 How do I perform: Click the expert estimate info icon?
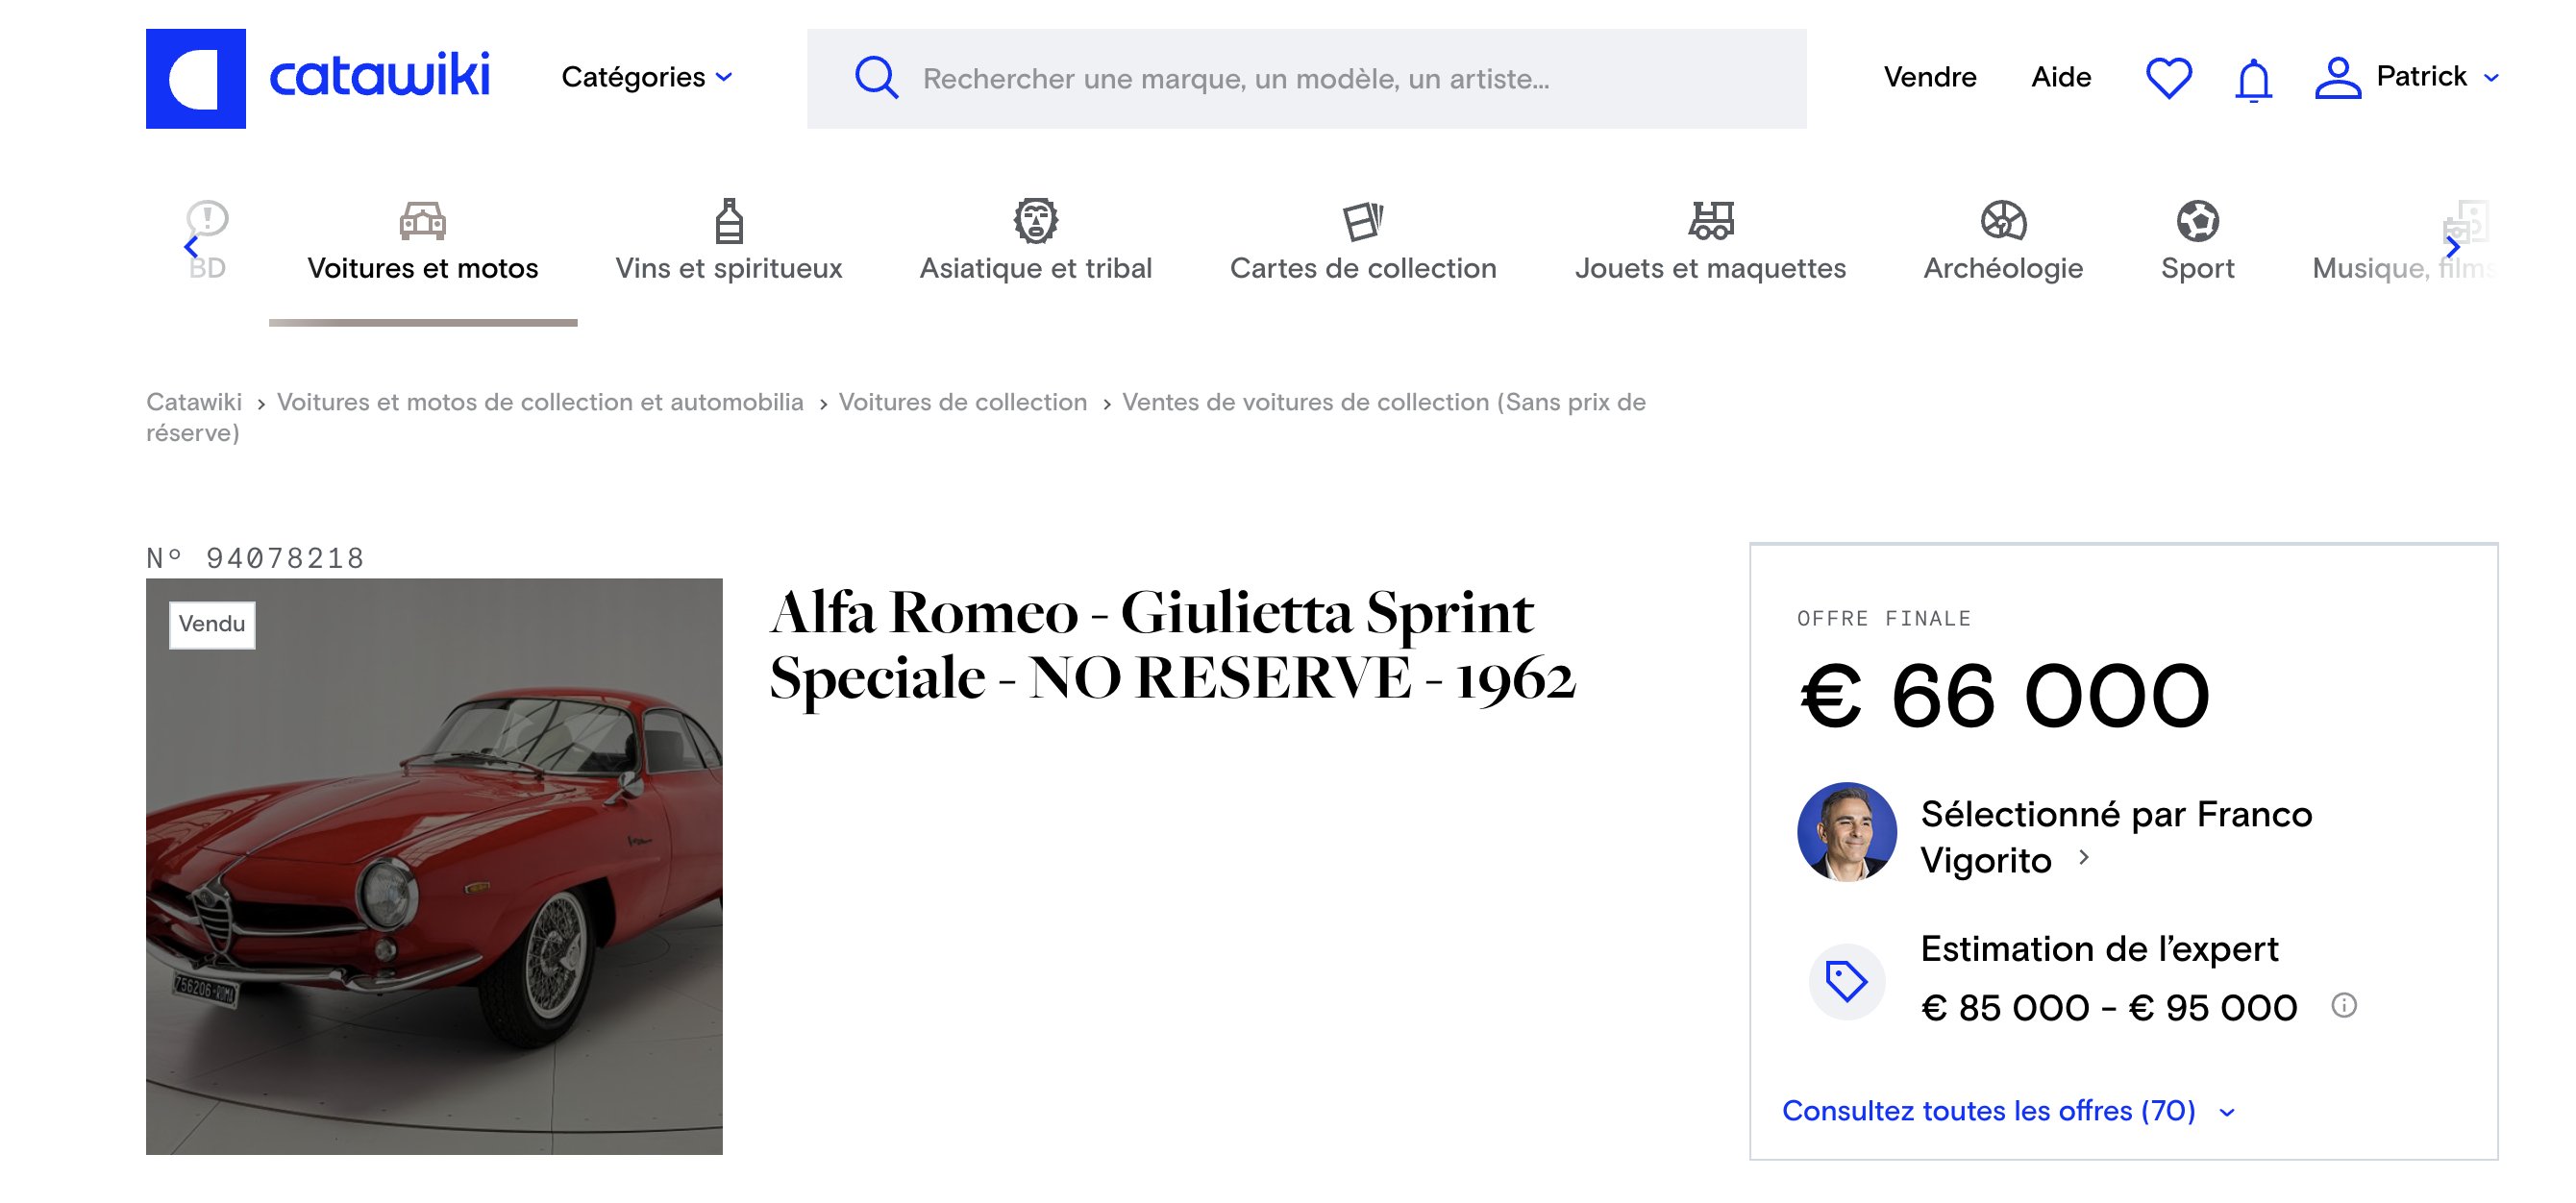point(2344,1005)
